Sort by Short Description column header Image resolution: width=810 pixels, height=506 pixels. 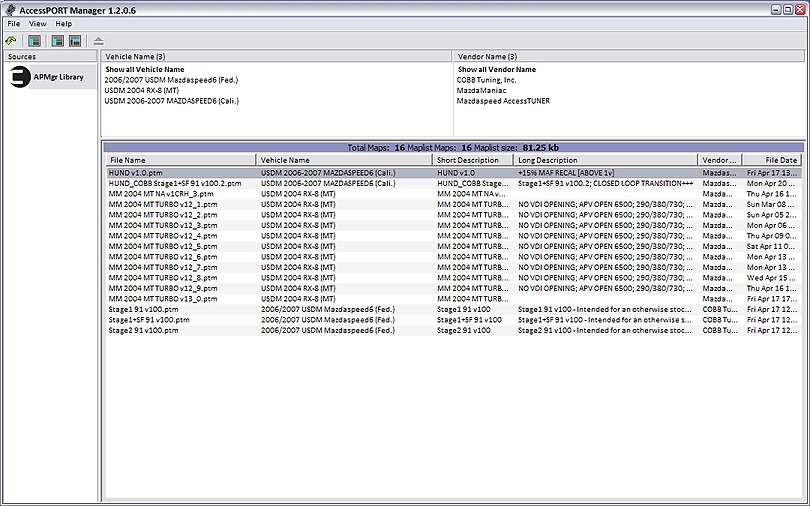pos(473,160)
